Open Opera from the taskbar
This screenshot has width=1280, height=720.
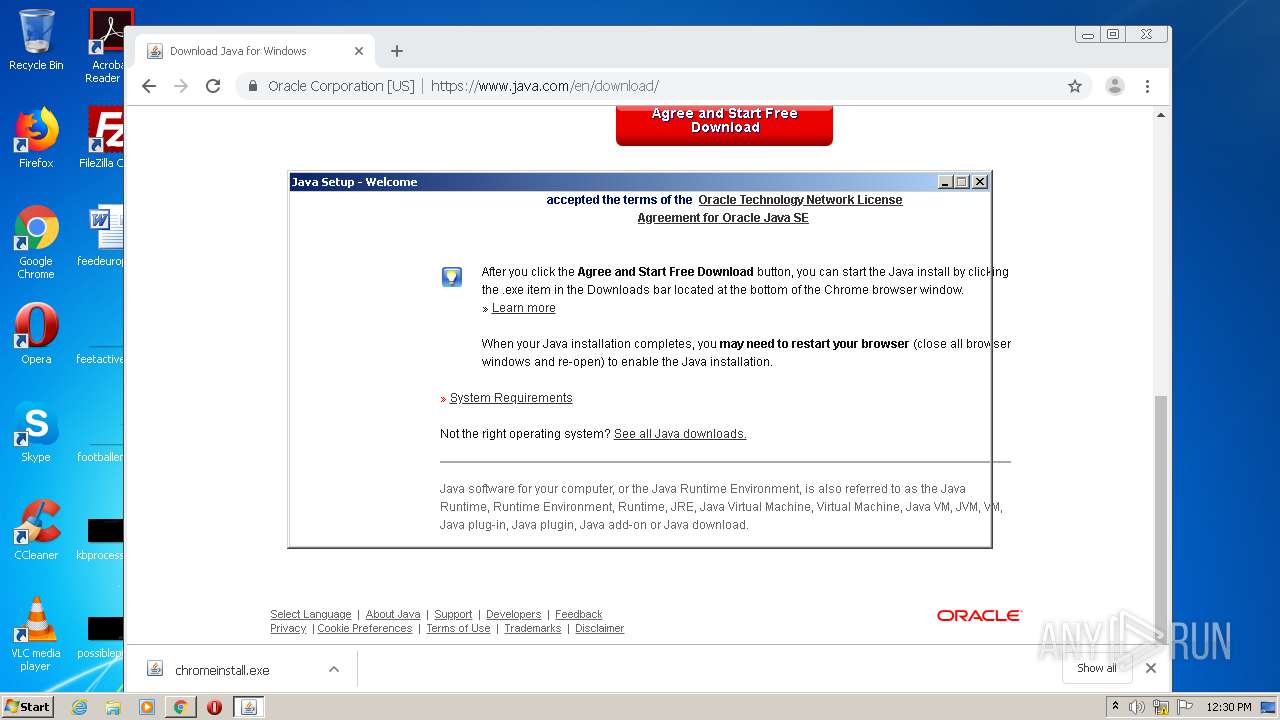pos(214,707)
